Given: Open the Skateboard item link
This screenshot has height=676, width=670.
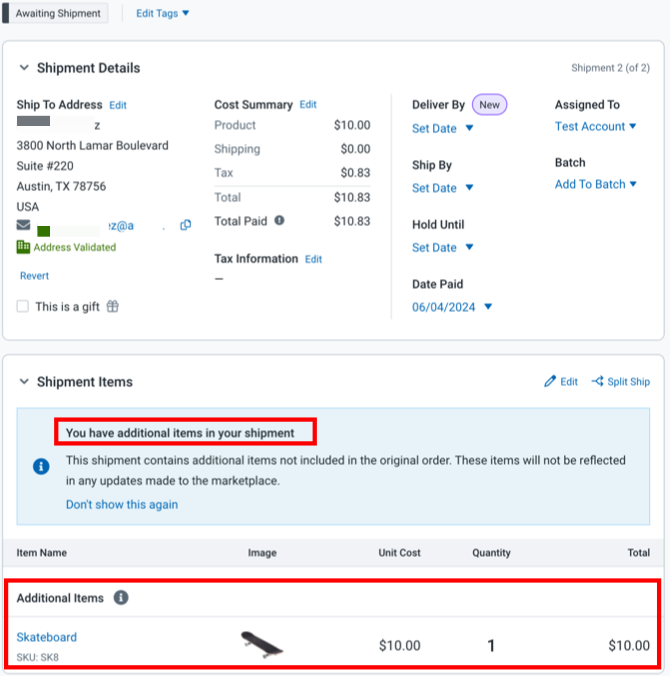Looking at the screenshot, I should [47, 637].
